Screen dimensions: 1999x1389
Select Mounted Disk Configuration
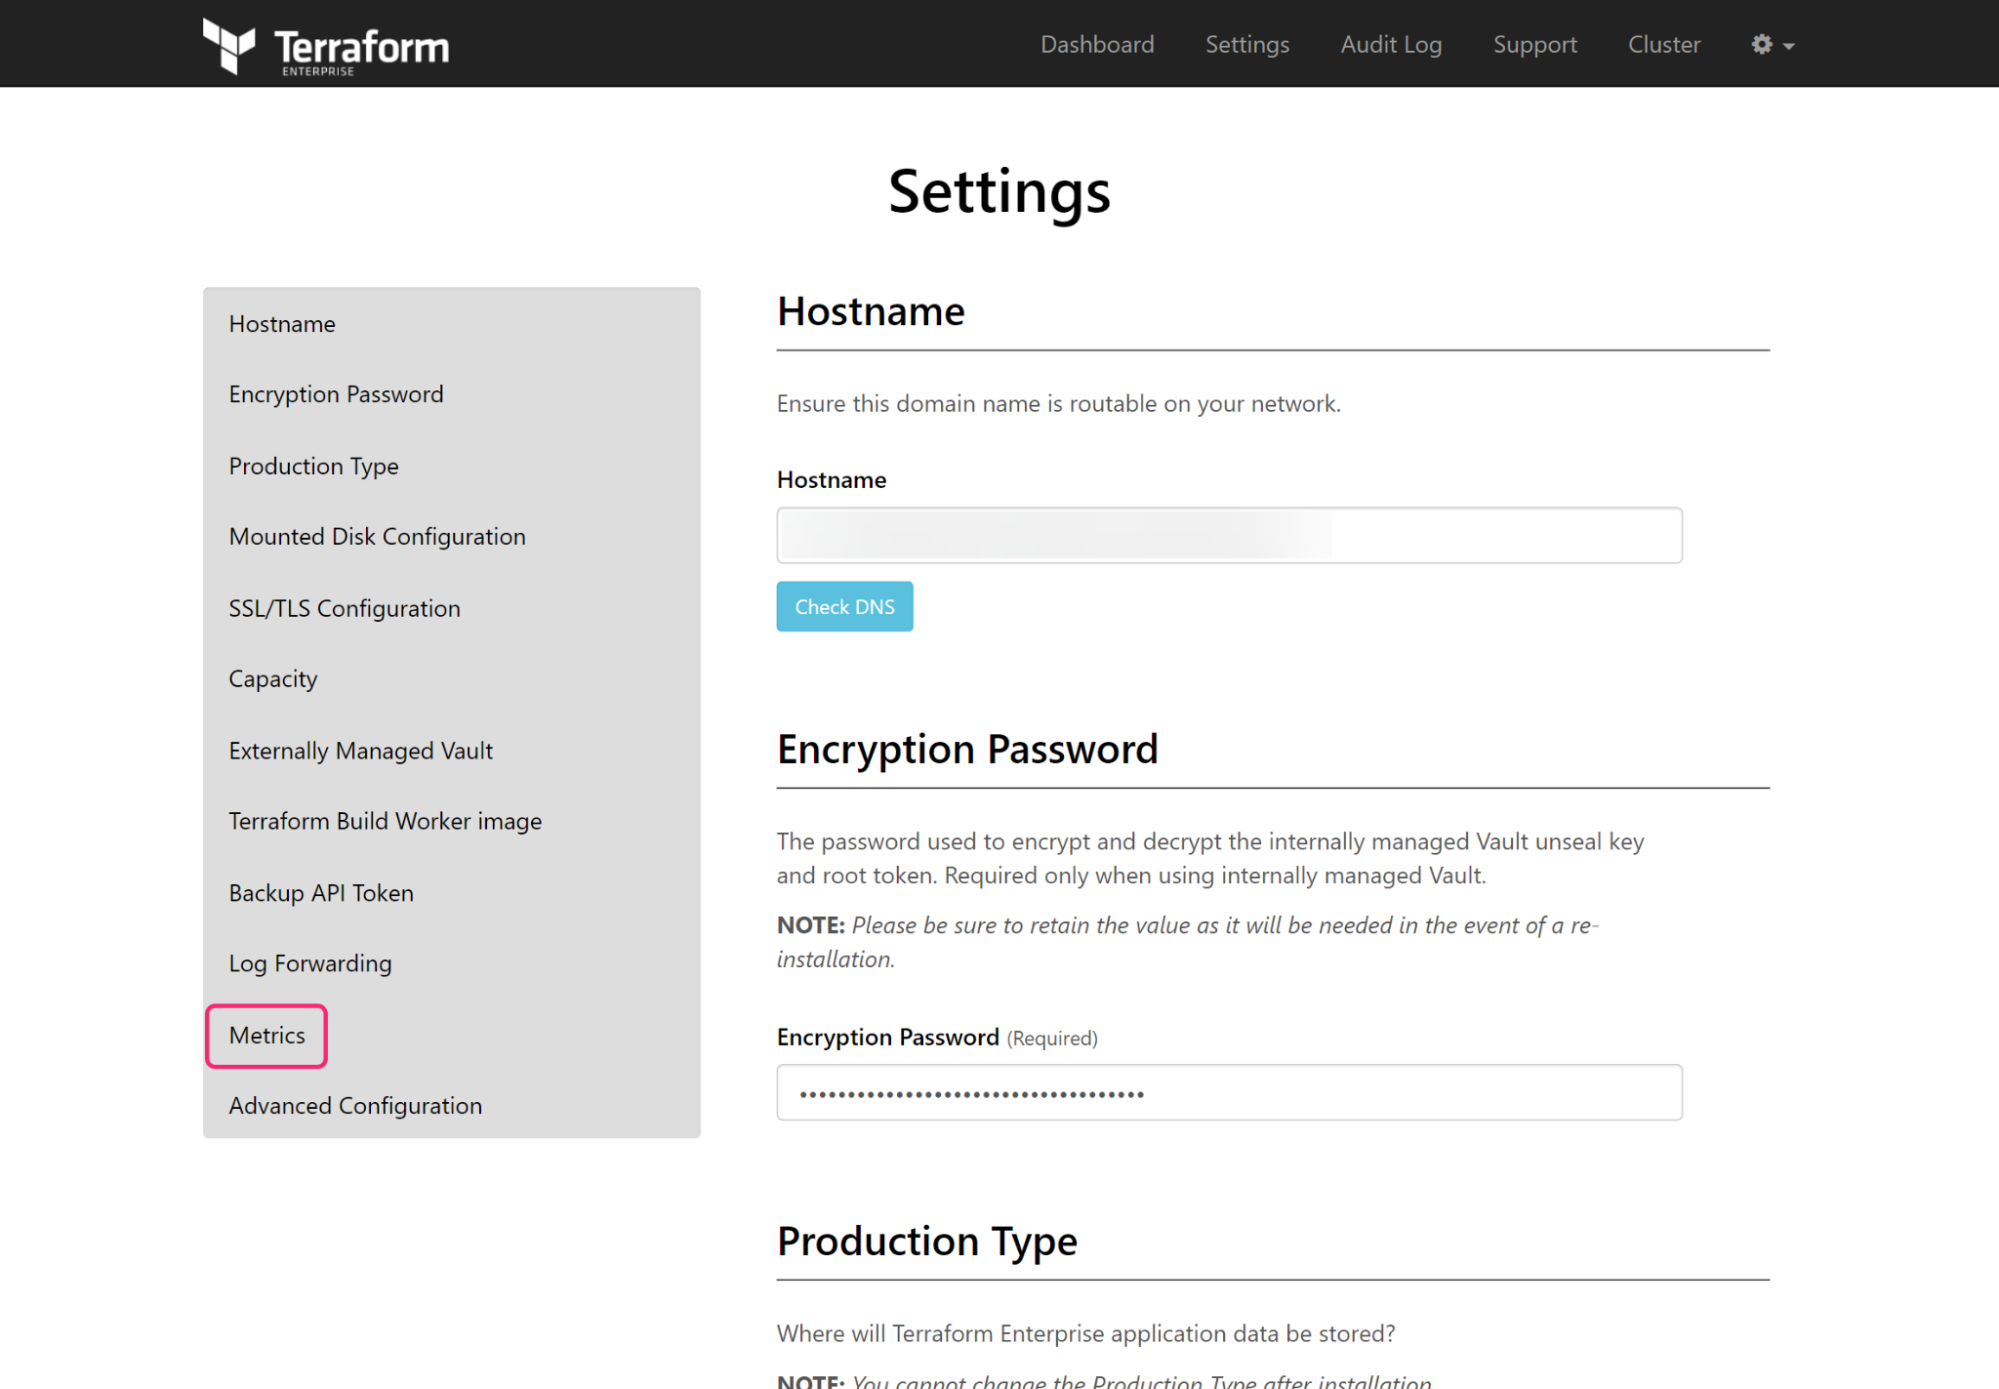point(377,536)
